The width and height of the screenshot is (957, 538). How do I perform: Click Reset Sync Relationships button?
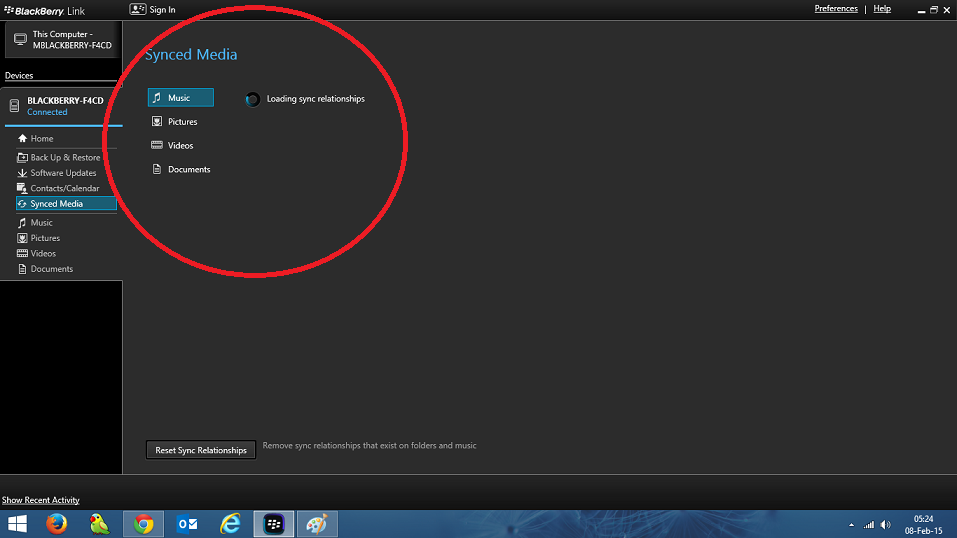click(201, 450)
